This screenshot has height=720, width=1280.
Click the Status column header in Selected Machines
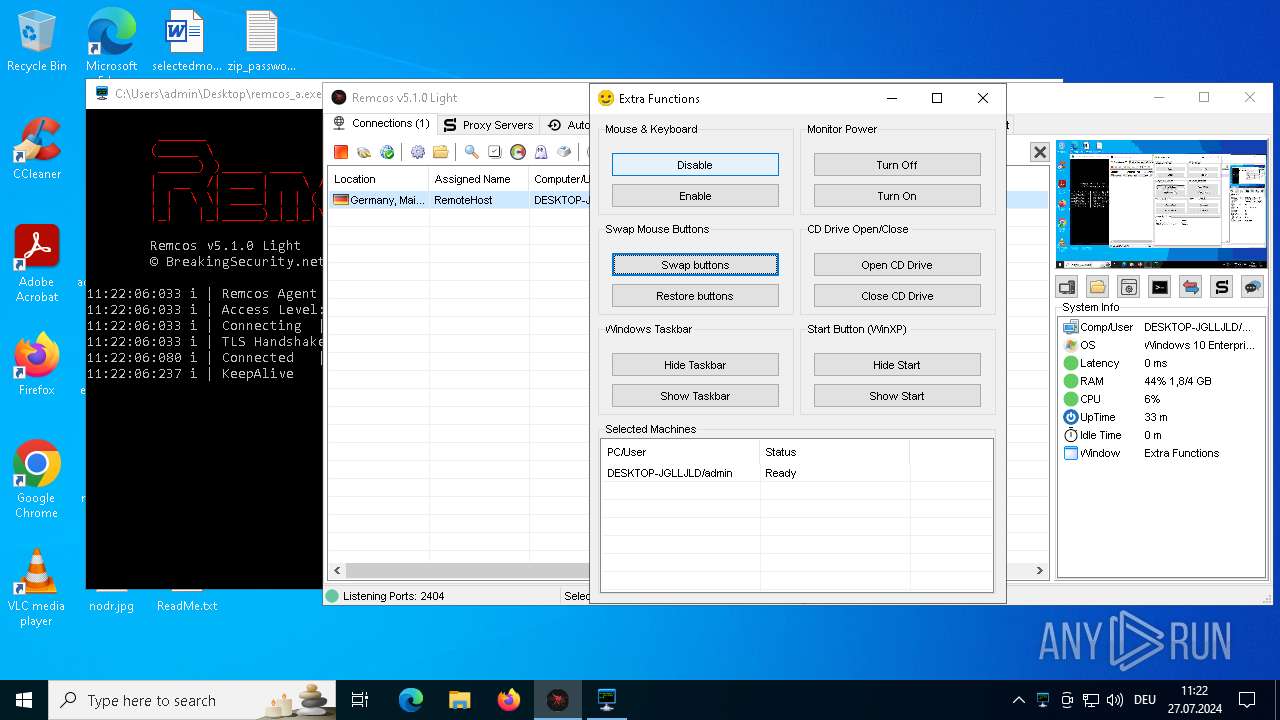(834, 452)
